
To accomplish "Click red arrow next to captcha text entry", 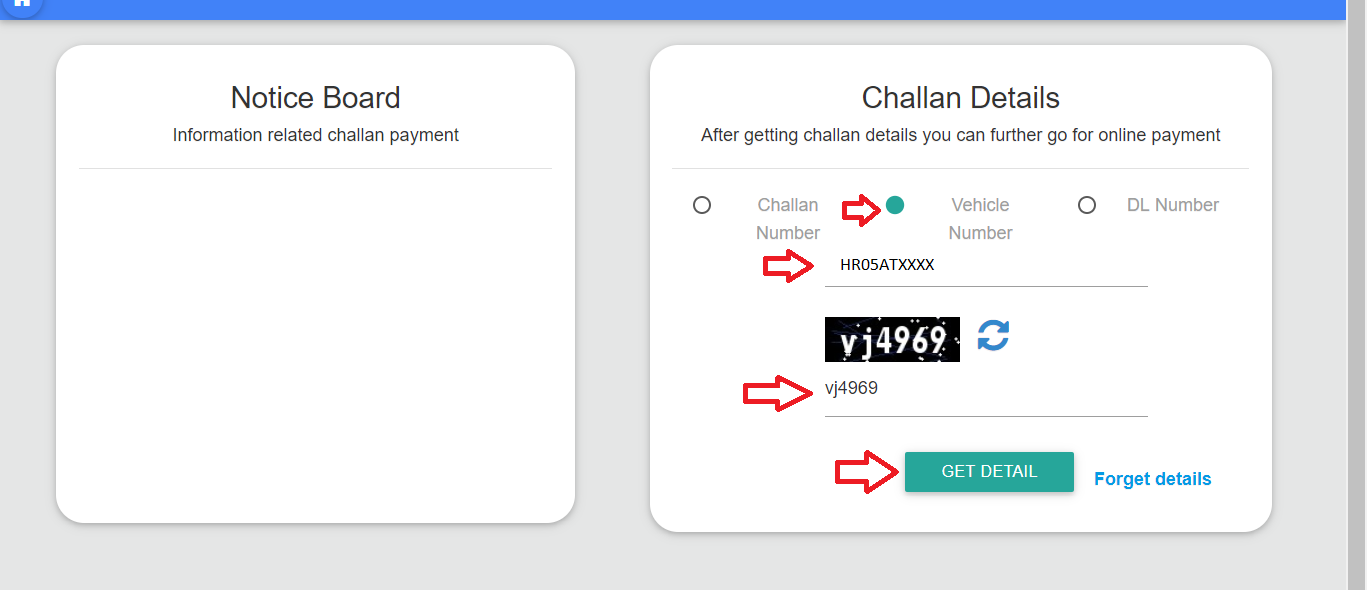I will coord(777,393).
